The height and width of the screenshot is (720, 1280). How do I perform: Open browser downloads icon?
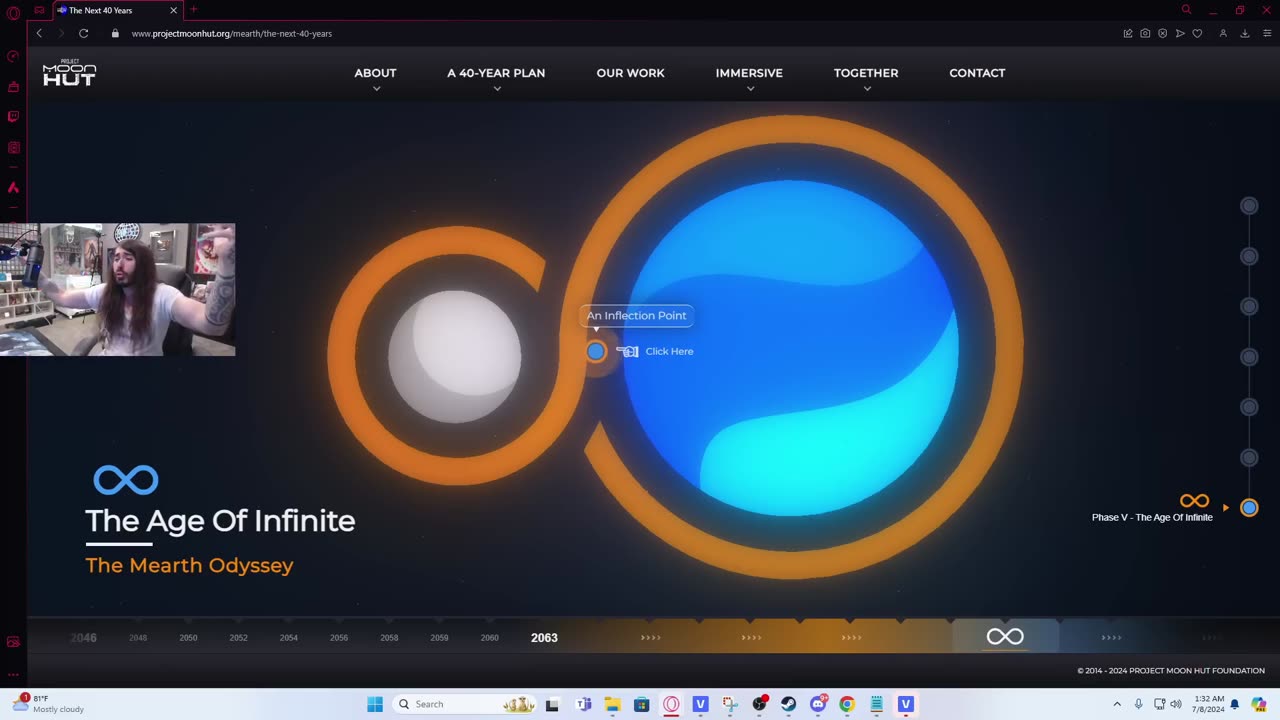coord(1245,33)
